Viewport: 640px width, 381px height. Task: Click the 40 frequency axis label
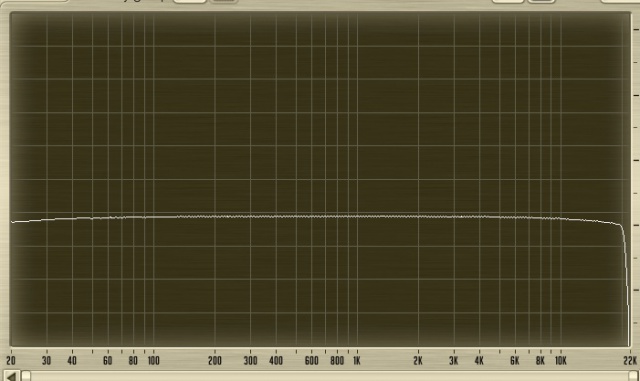pyautogui.click(x=72, y=361)
